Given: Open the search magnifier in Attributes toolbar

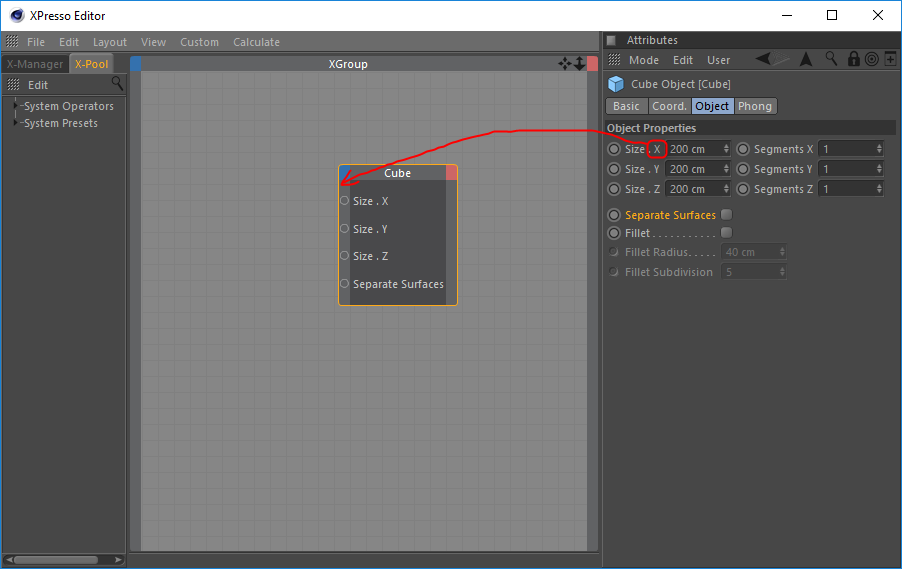Looking at the screenshot, I should click(x=831, y=59).
